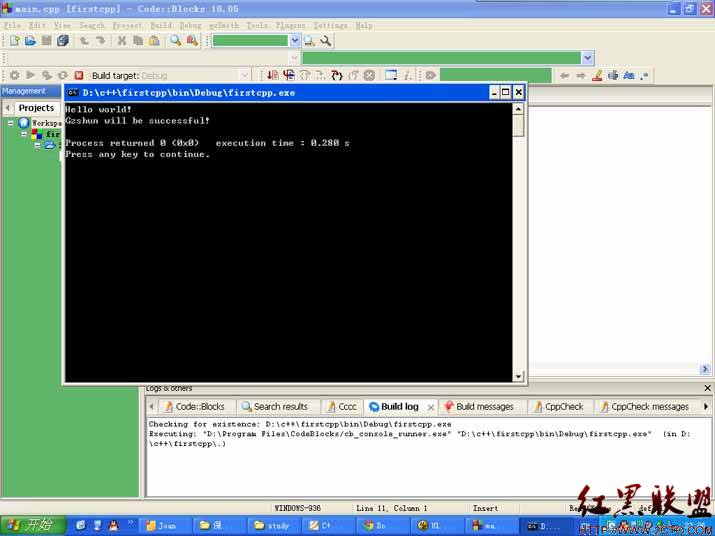Click the Run play icon

(31, 75)
